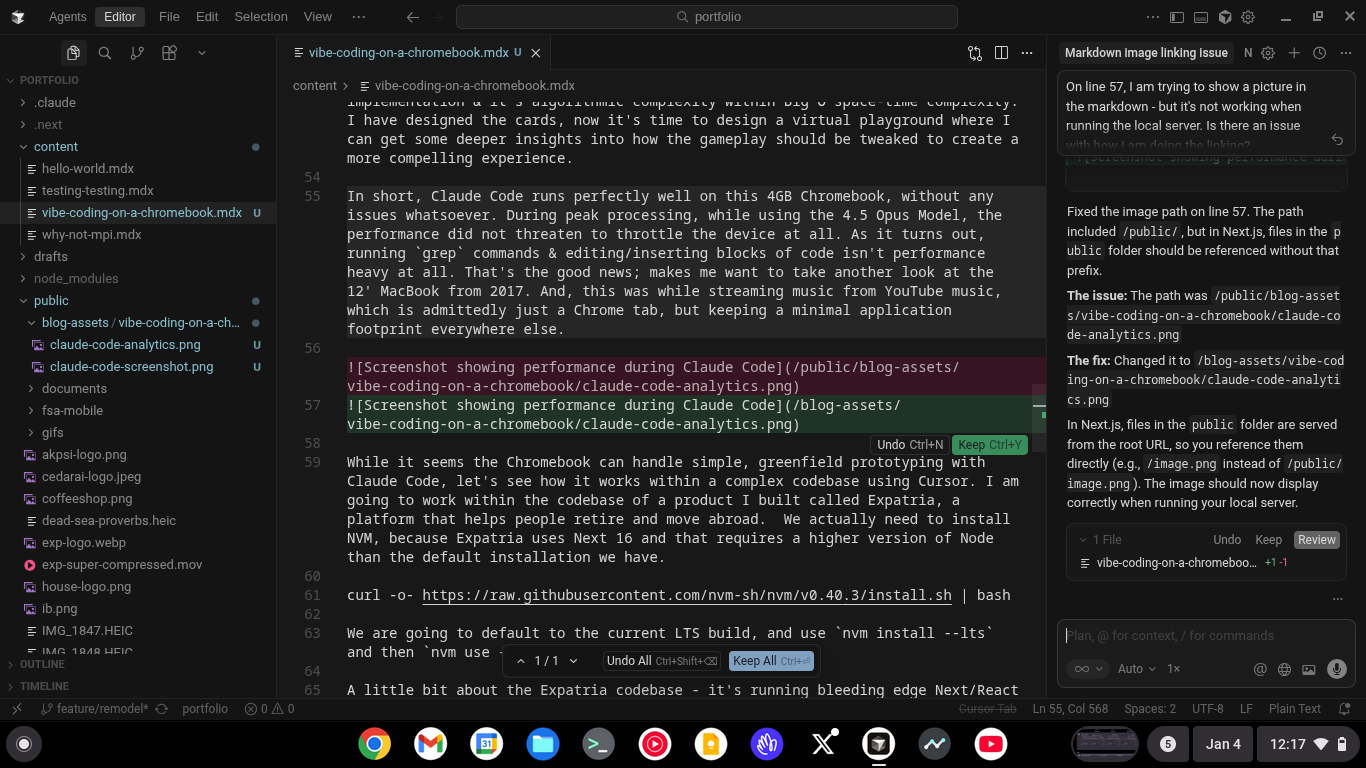Select the Explorer icon in the activity bar
1366x768 pixels.
pos(73,52)
